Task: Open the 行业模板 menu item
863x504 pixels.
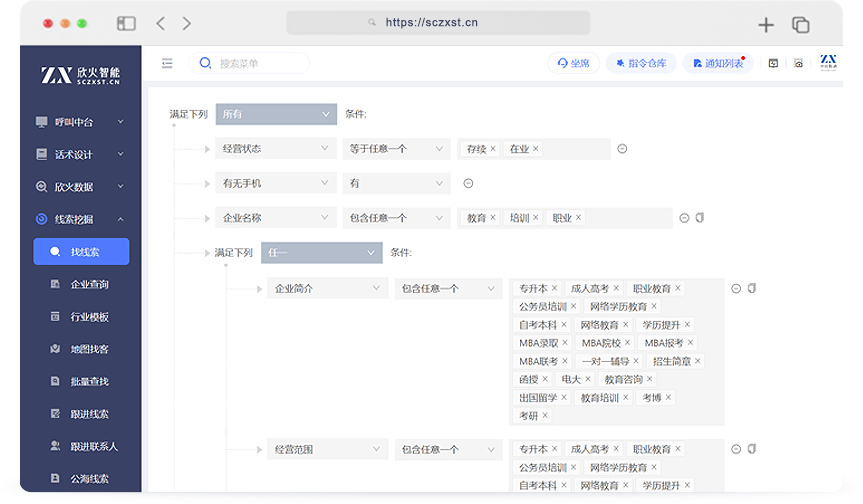Action: coord(89,317)
